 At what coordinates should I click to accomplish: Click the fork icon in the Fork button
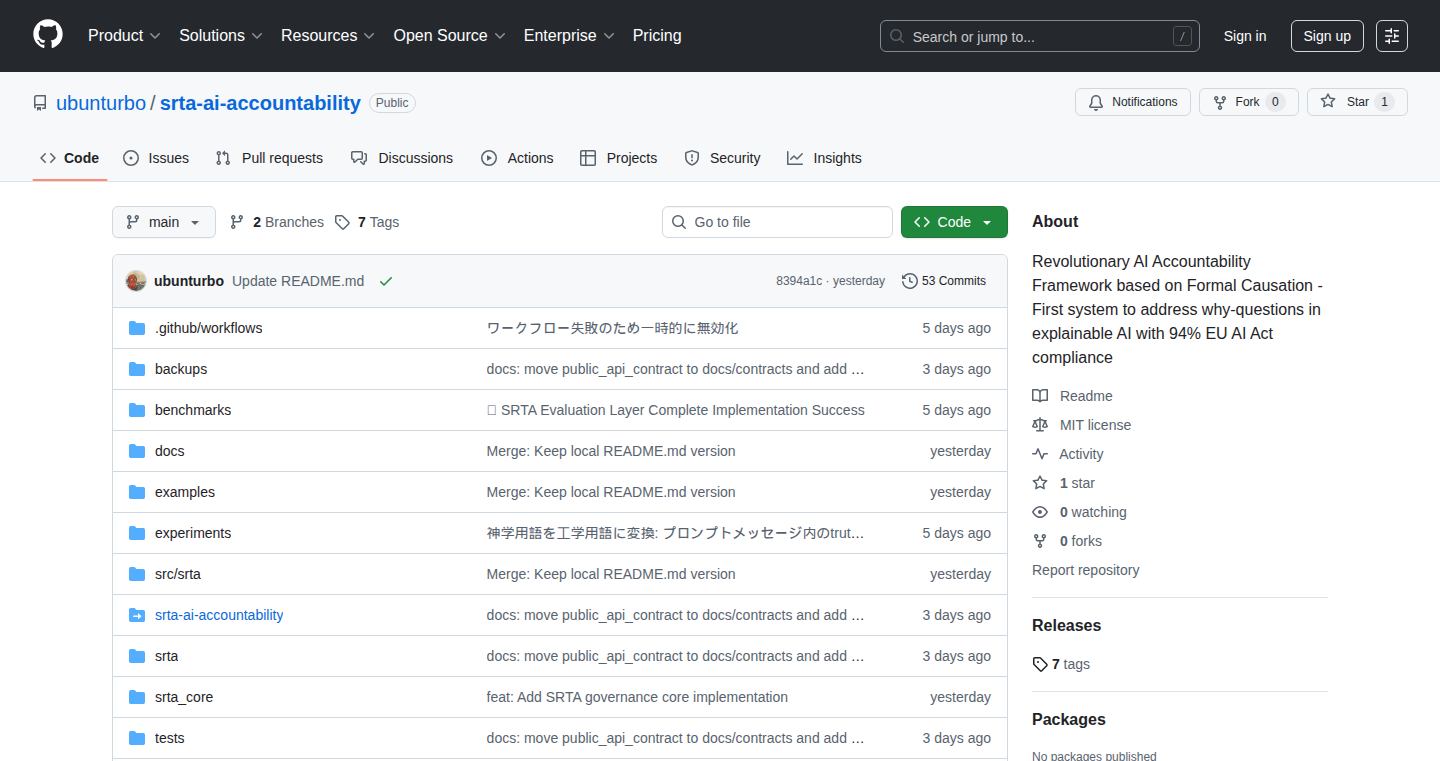(1220, 102)
